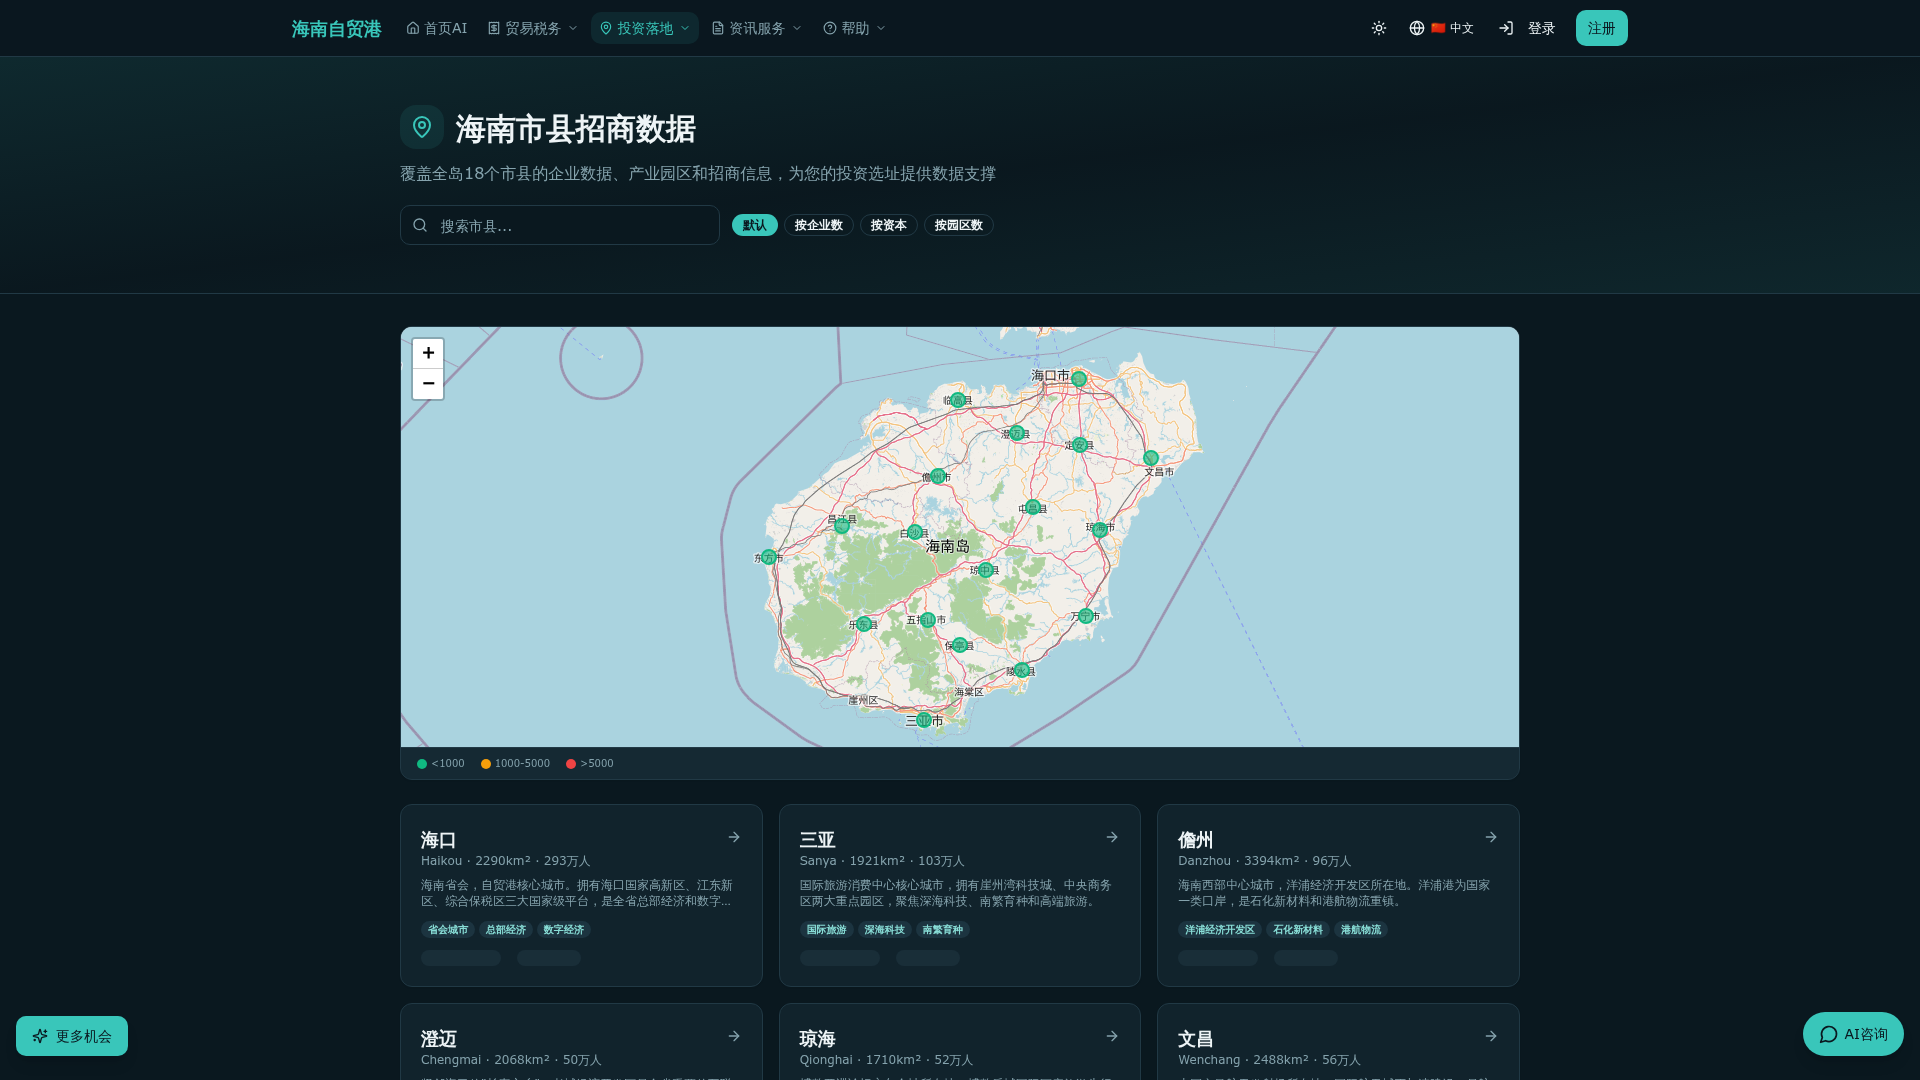Sort by 按园区数
The image size is (1920, 1080).
[x=959, y=225]
